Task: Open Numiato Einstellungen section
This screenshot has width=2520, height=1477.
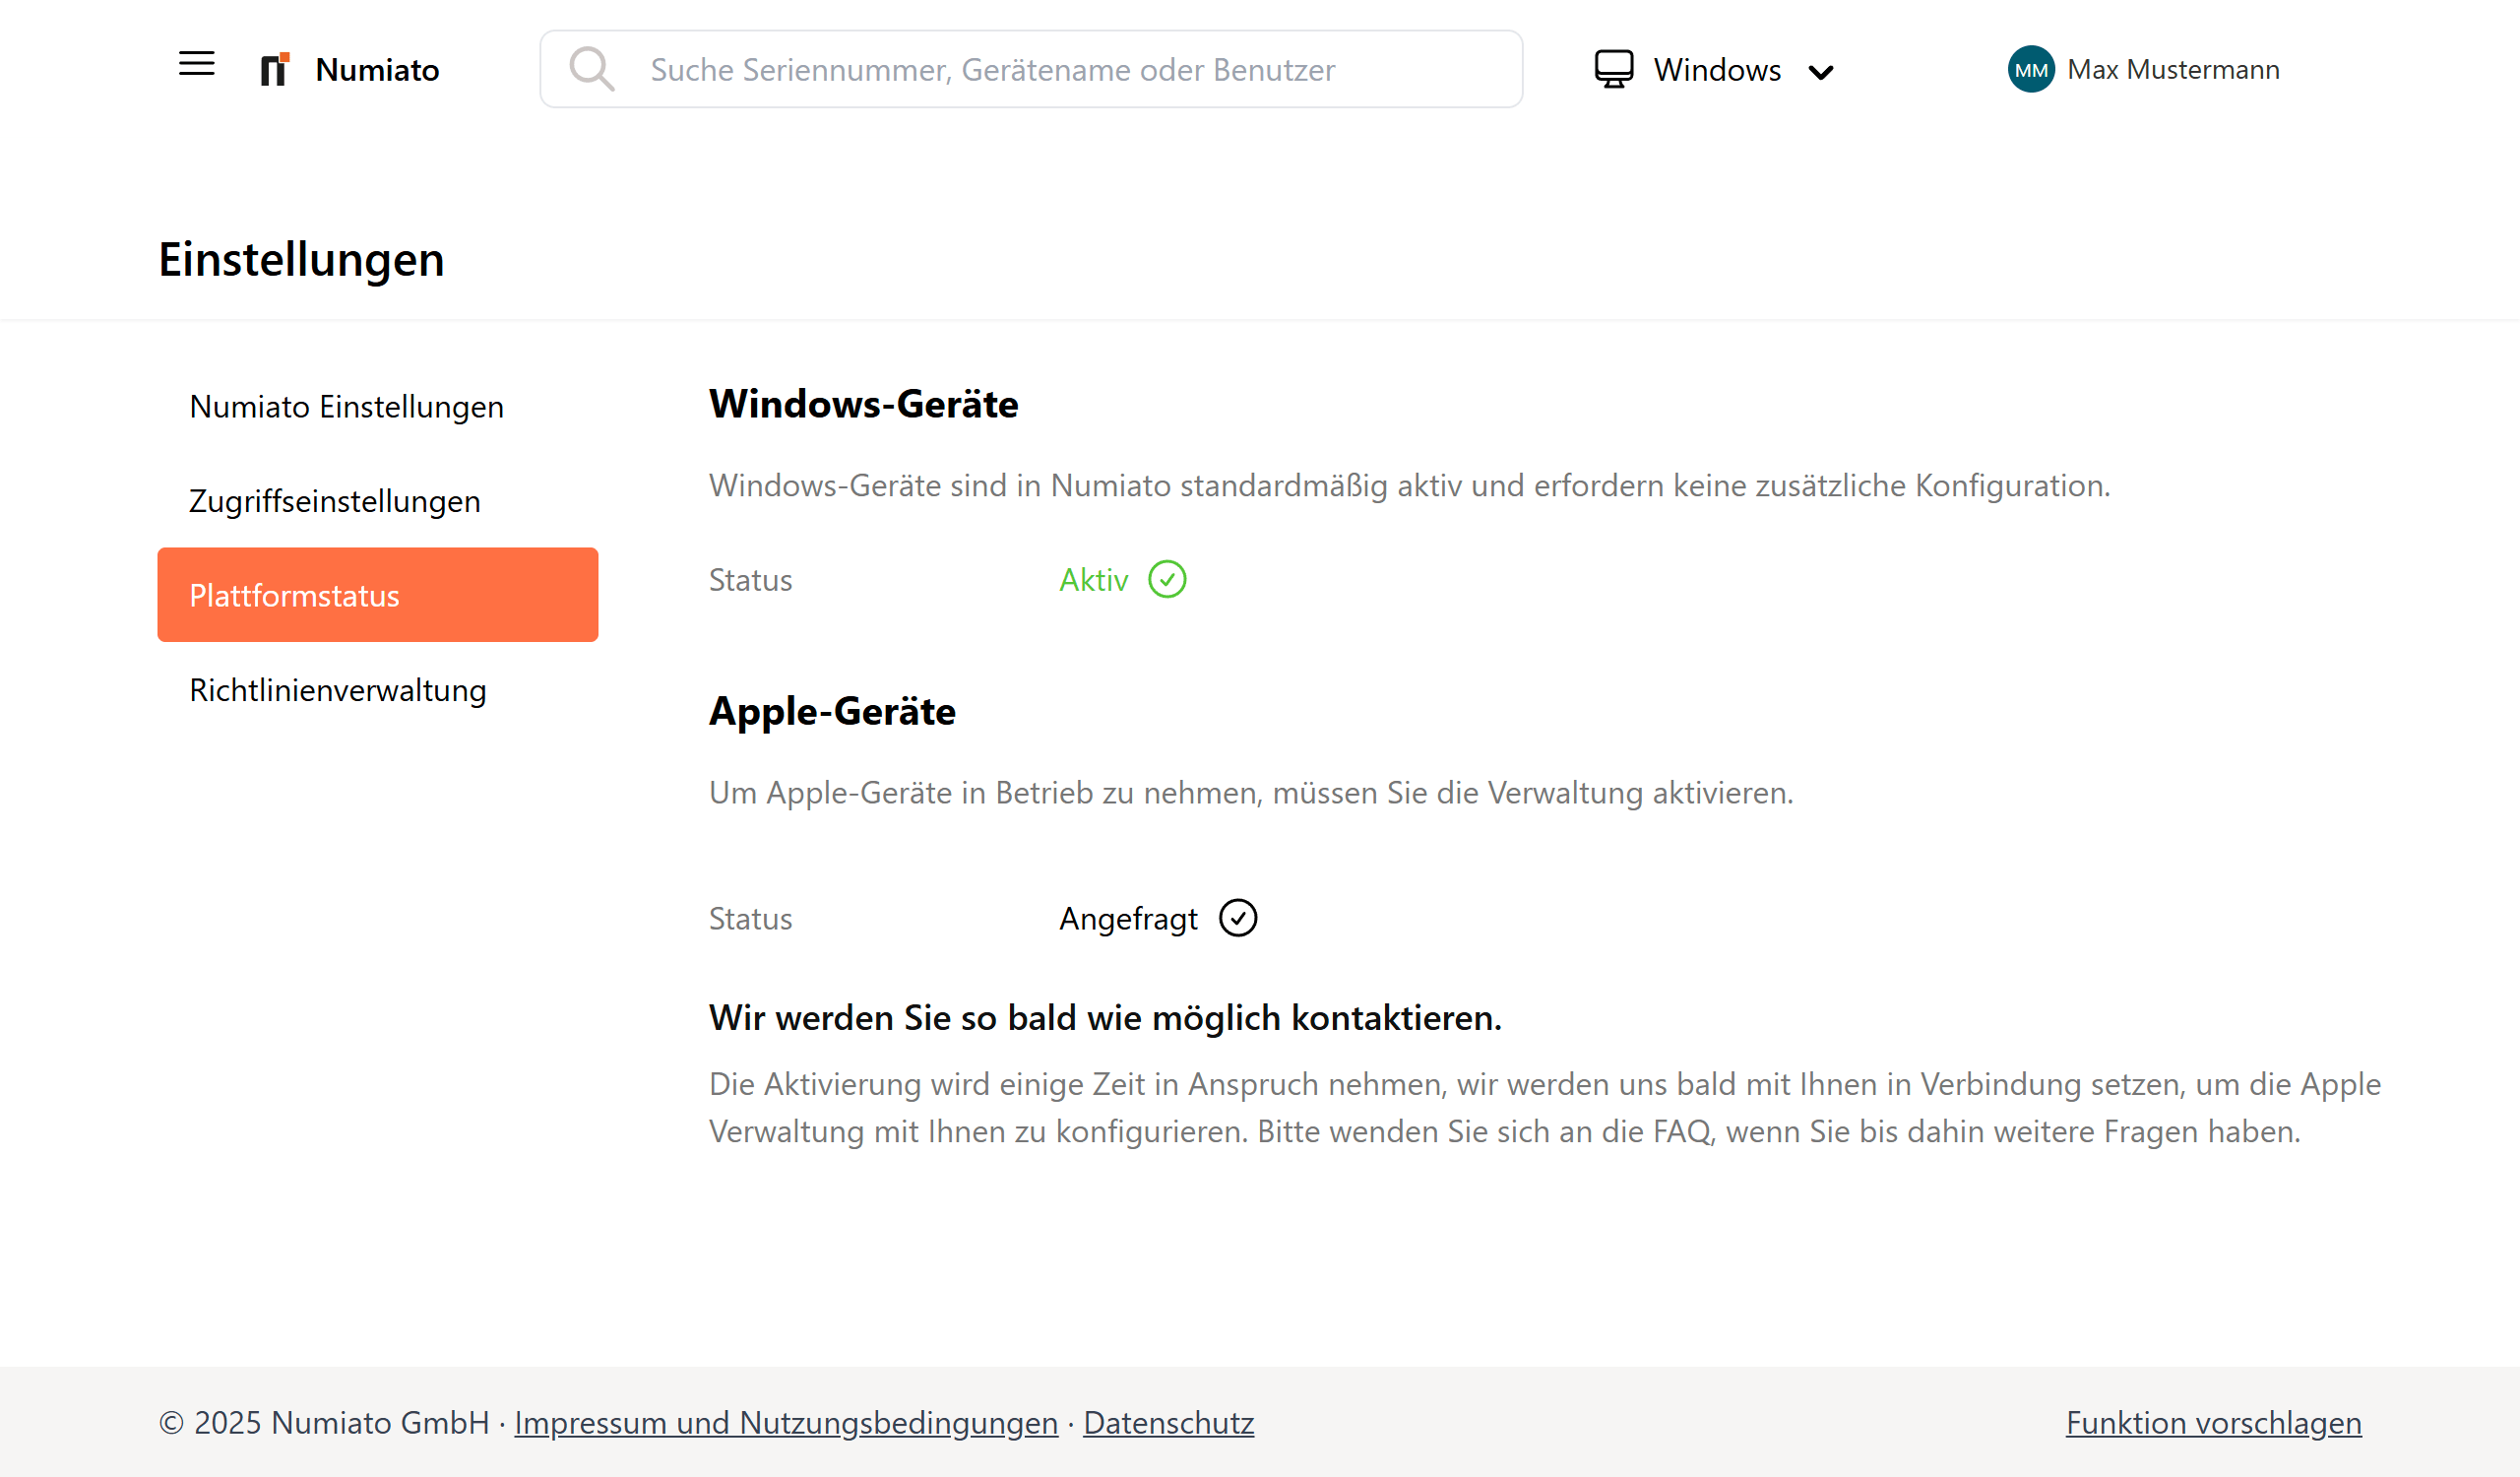Action: 378,406
